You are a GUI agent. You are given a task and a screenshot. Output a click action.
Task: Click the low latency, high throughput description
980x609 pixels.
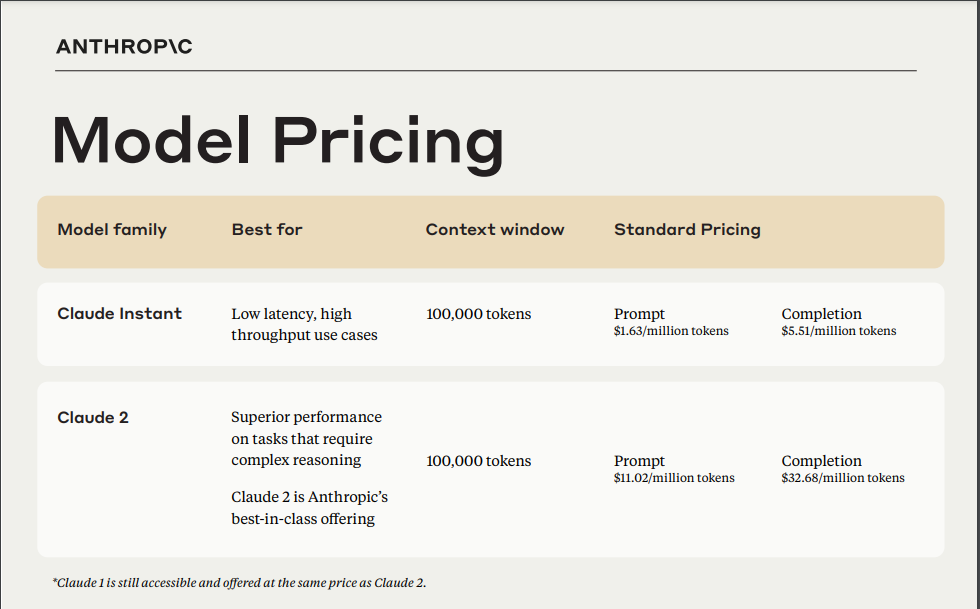pos(304,325)
